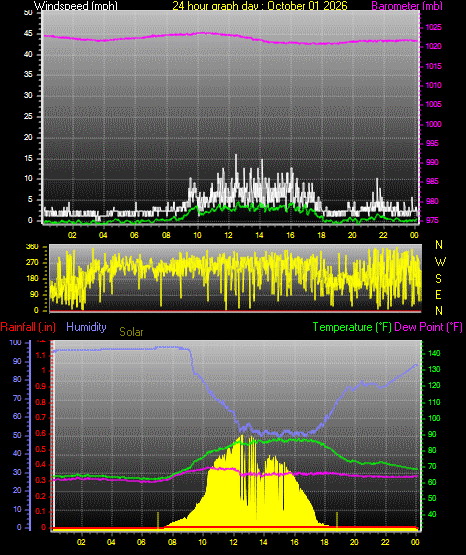Screen dimensions: 466x555
Task: Click the 45 windspeed scale value
Action: [28, 34]
